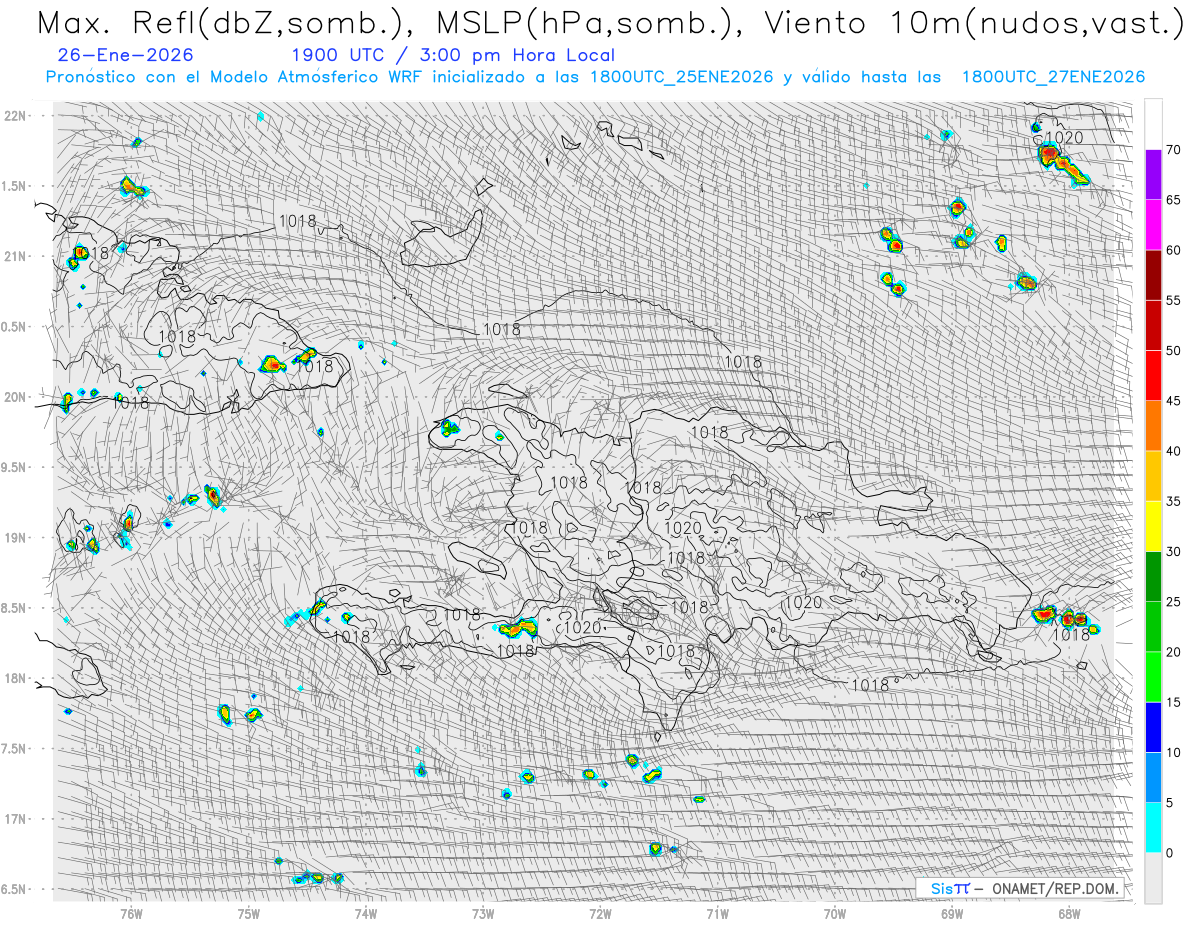1200x927 pixels.
Task: Select the colorbar value '35'
Action: pos(1174,501)
